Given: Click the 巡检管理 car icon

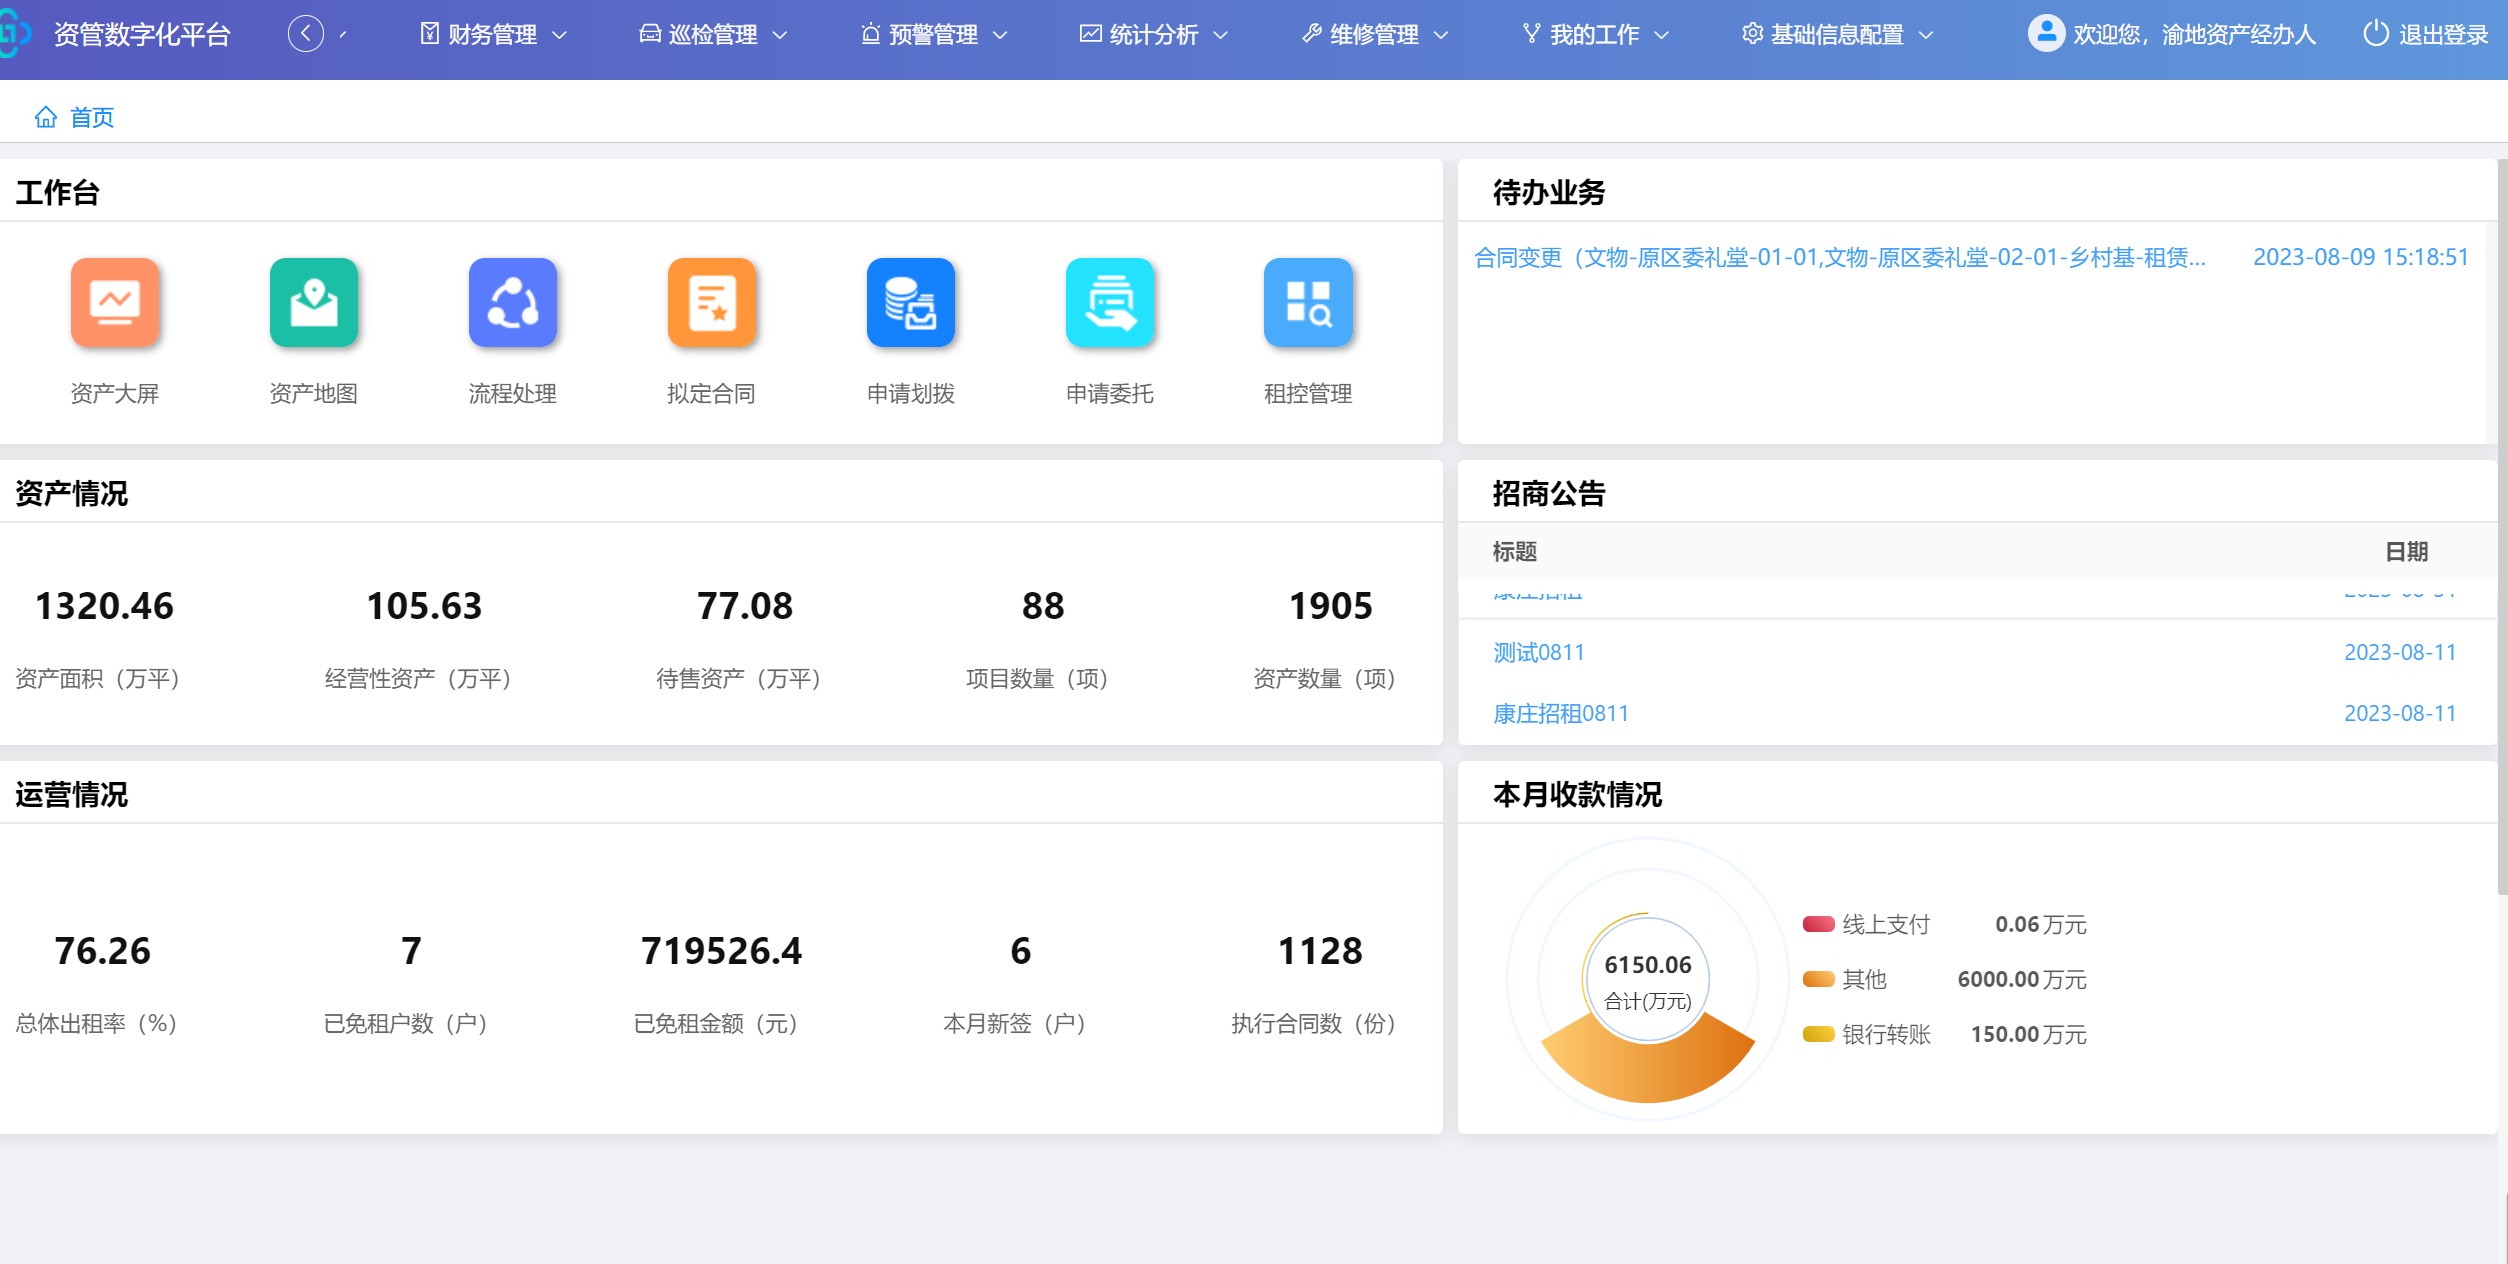Looking at the screenshot, I should click(650, 34).
